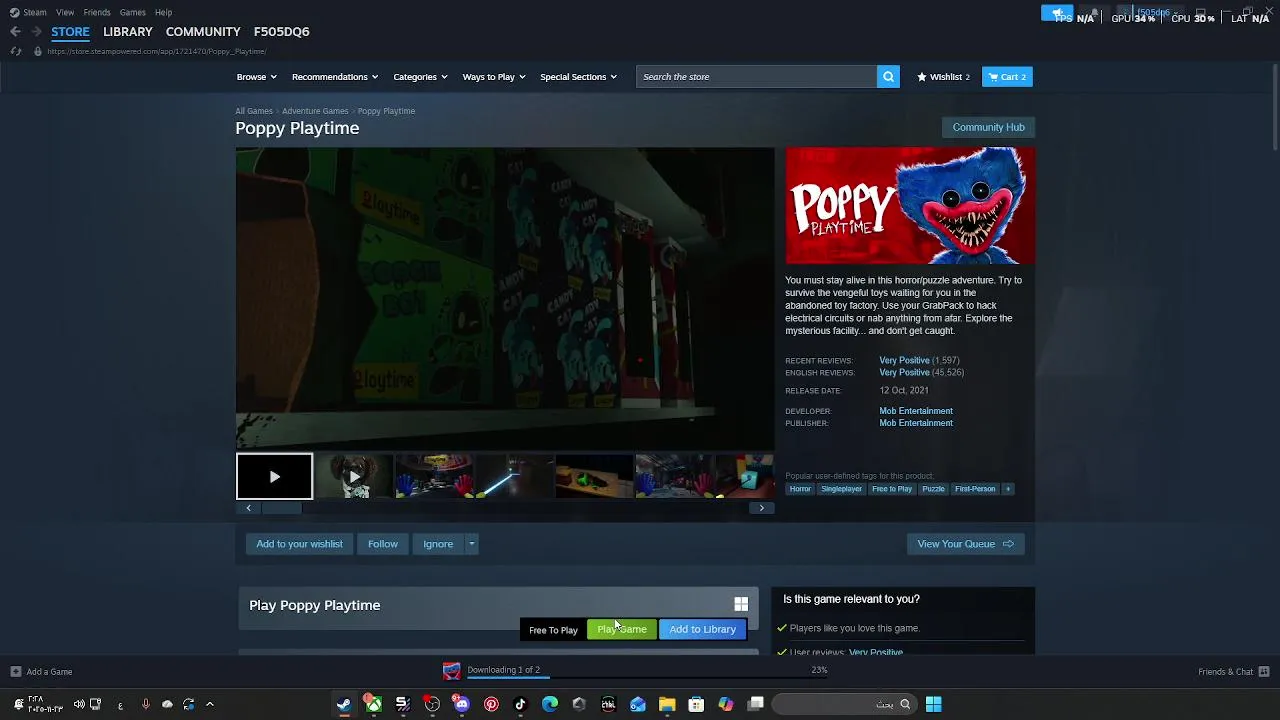Click the Ignore button
Screen dimensions: 1280x720
(x=438, y=544)
